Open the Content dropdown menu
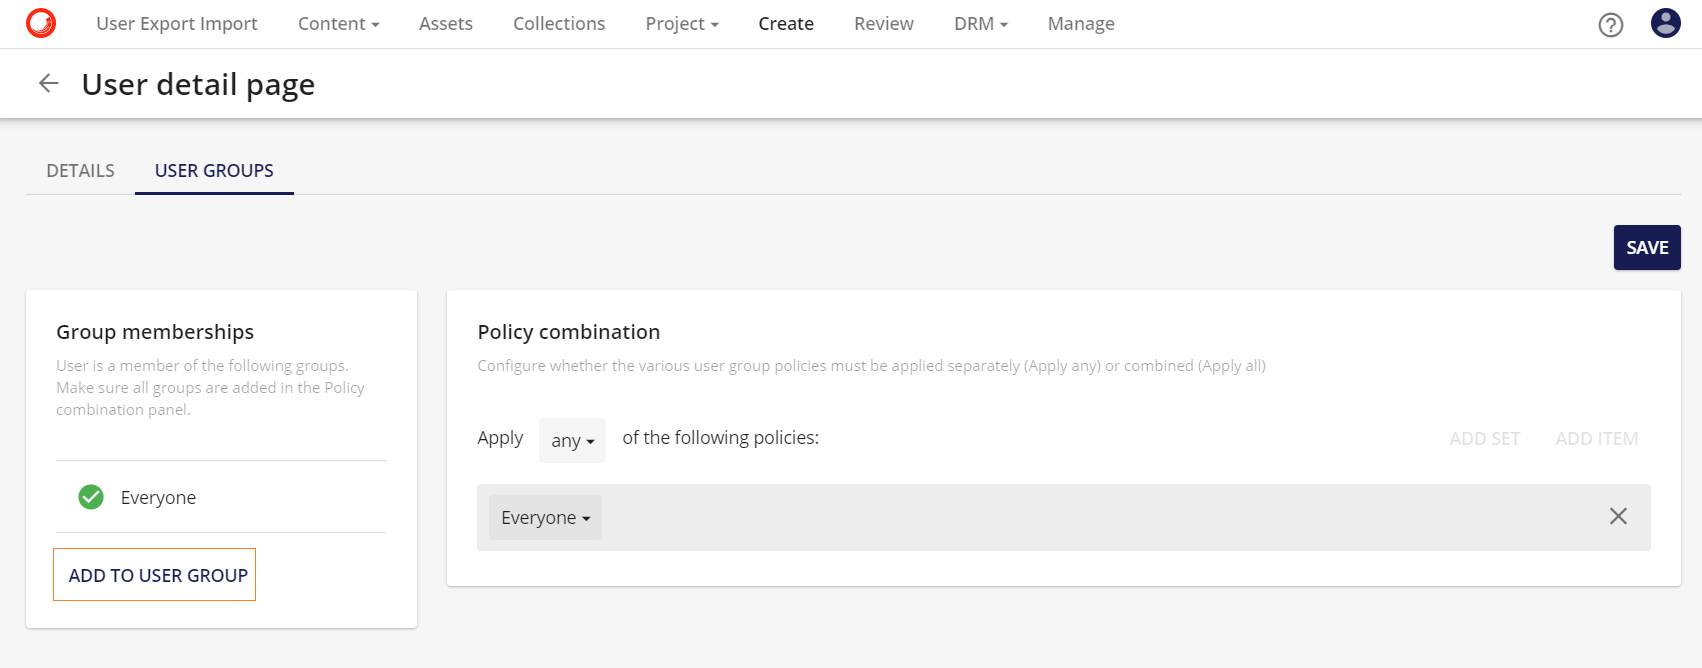Image resolution: width=1702 pixels, height=668 pixels. (338, 24)
